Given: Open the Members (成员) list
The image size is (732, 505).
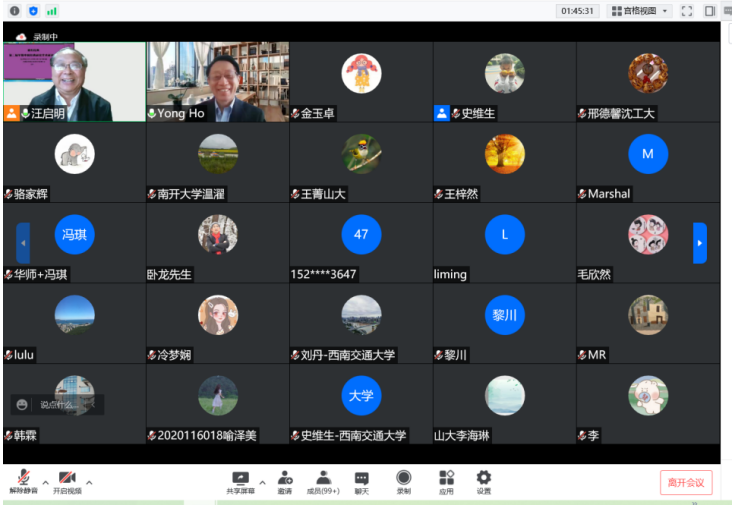Looking at the screenshot, I should (x=323, y=481).
